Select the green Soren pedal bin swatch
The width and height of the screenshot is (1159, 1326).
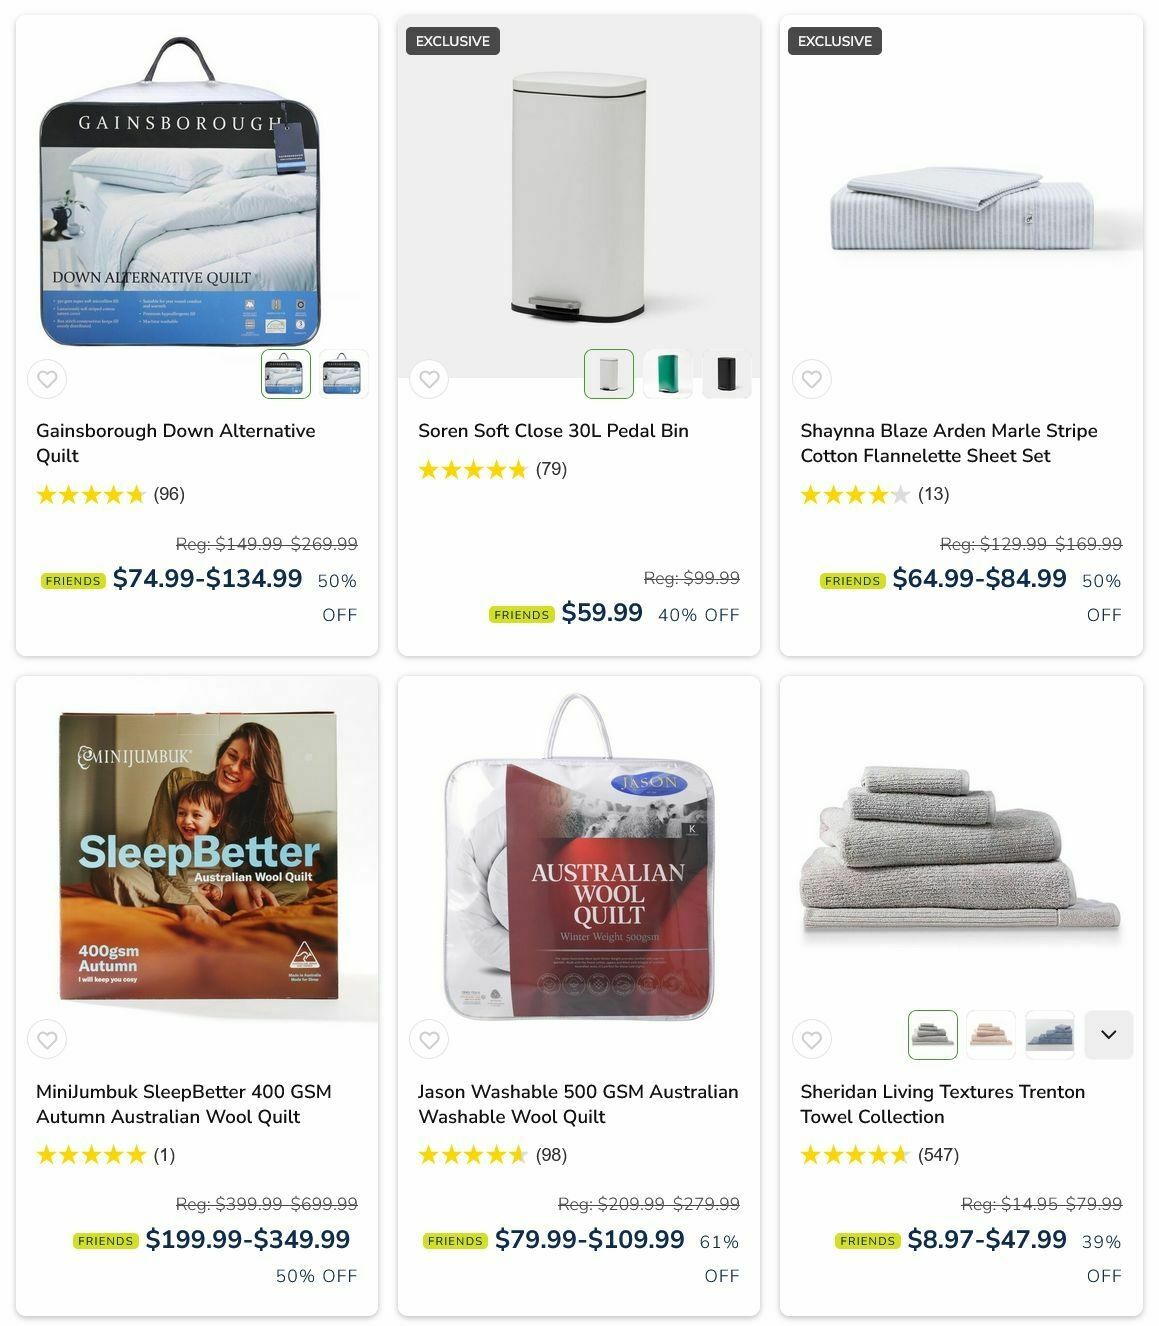667,374
